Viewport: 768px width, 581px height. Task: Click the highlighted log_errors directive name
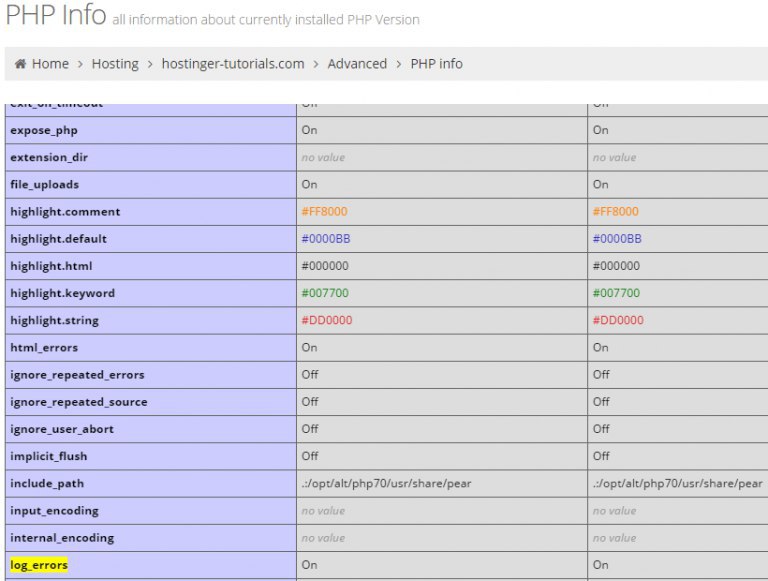point(39,565)
